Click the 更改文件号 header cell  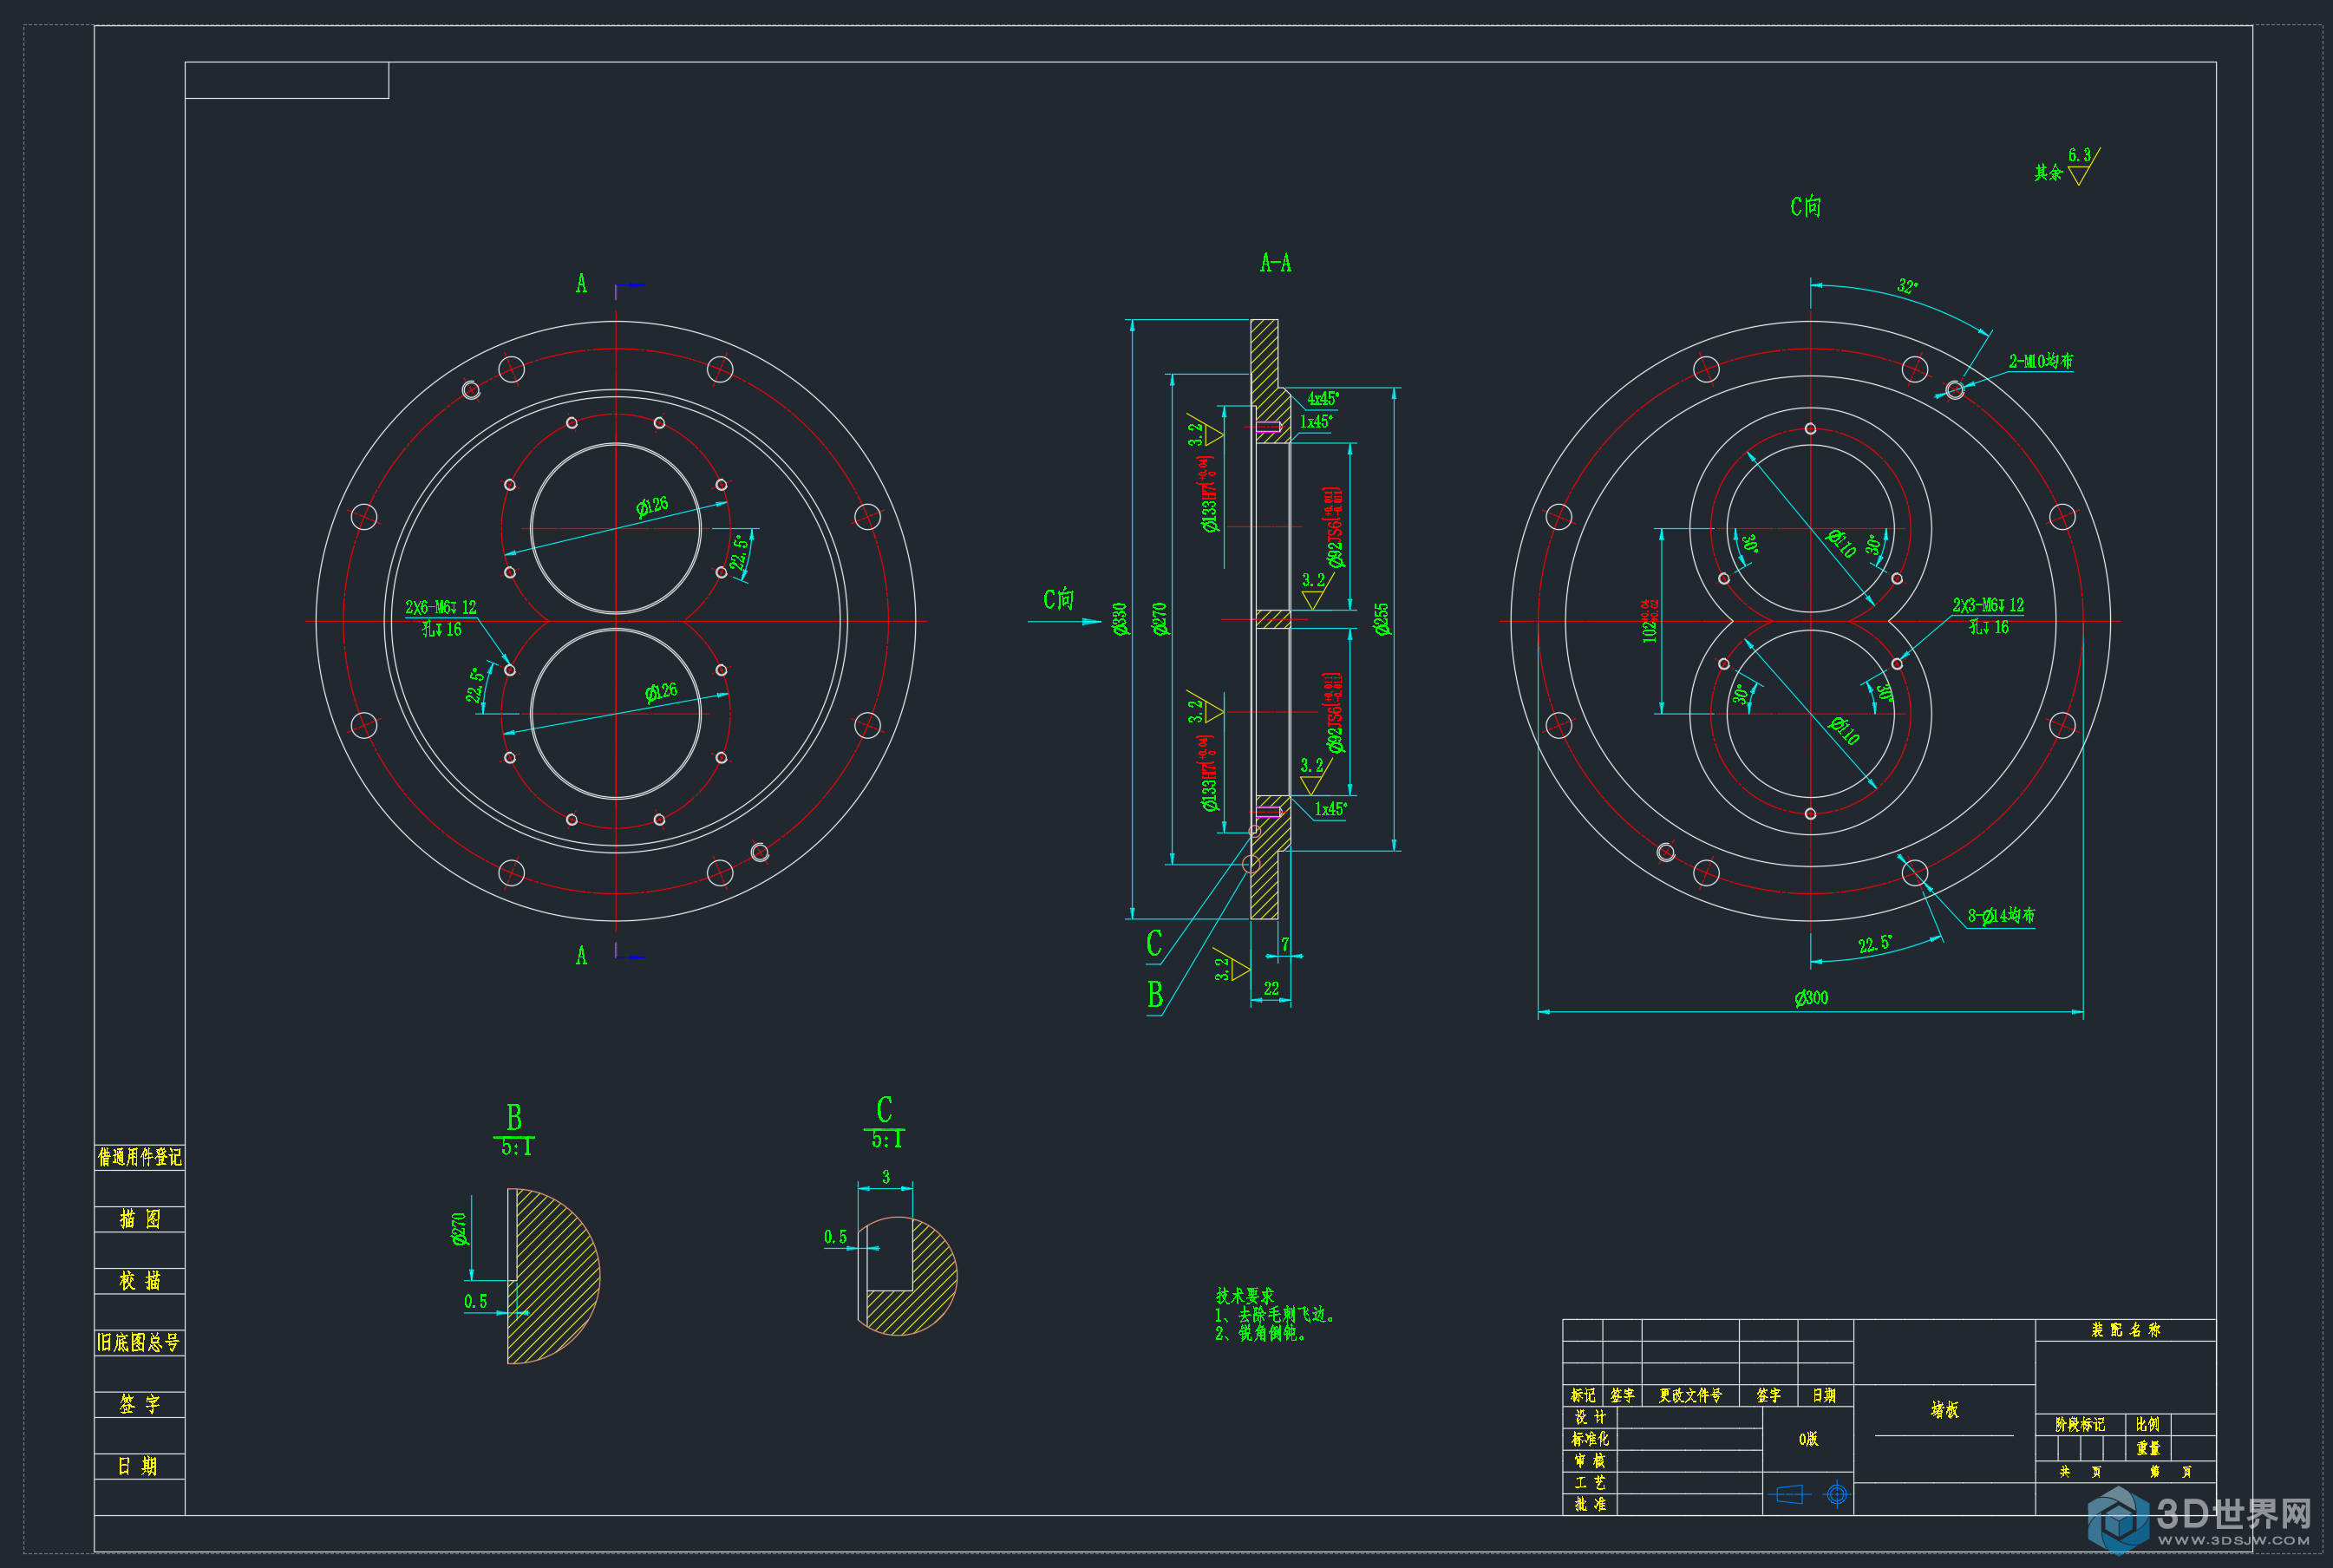(1690, 1395)
